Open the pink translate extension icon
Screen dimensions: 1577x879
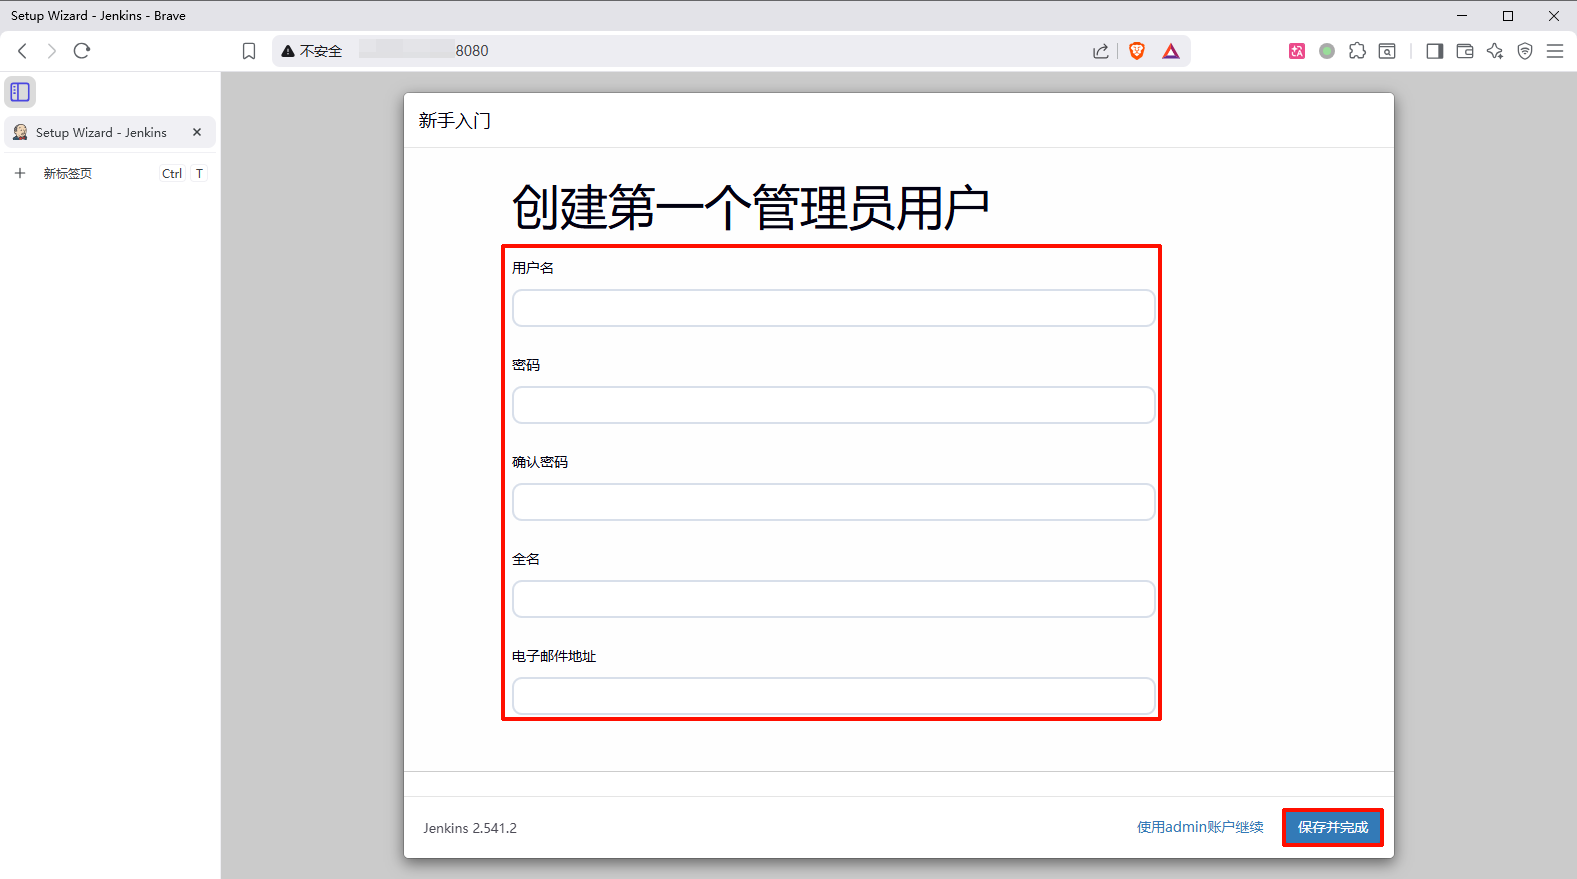pyautogui.click(x=1297, y=51)
